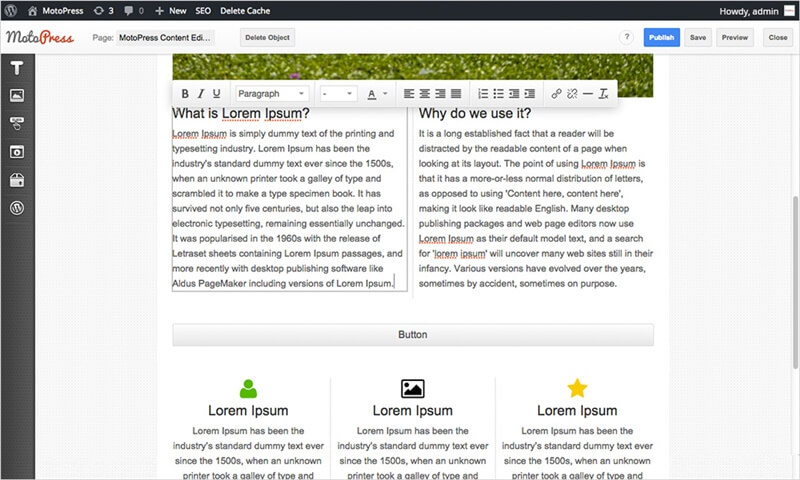800x480 pixels.
Task: Open the Button widgets group in sidebar
Action: tap(17, 123)
